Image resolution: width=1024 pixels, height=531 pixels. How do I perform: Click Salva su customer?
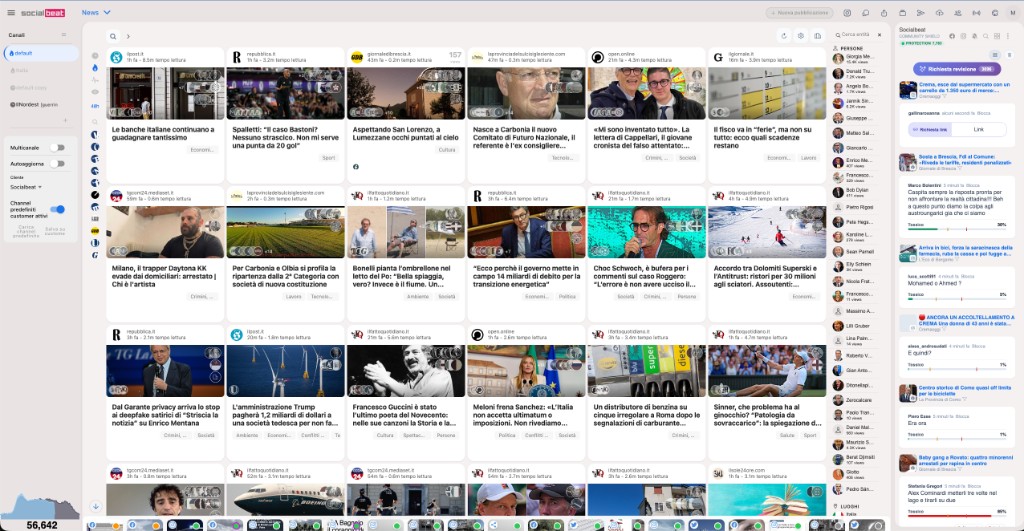coord(55,231)
